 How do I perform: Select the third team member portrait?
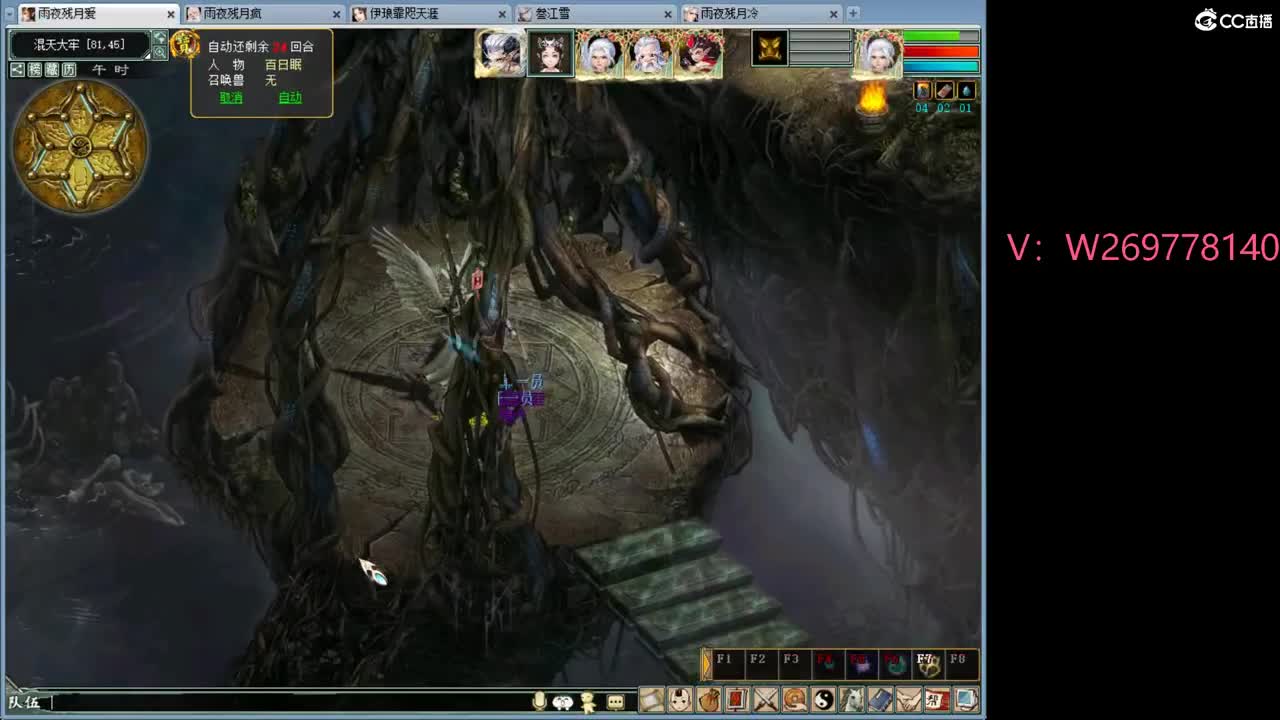(x=600, y=53)
